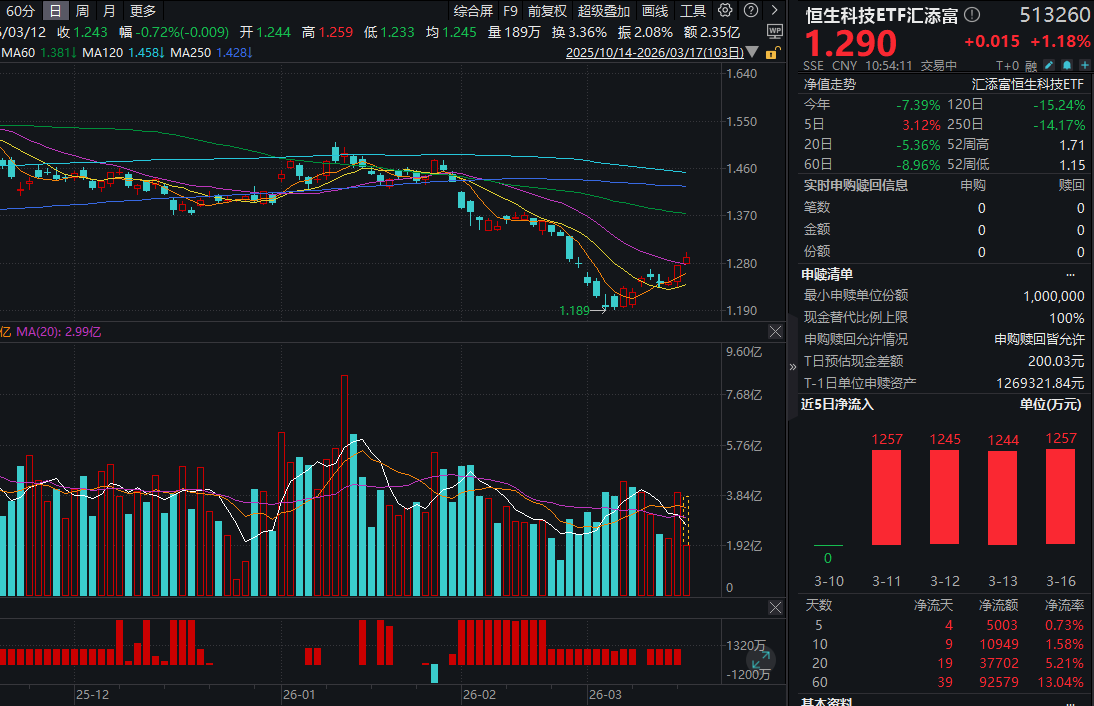Image resolution: width=1094 pixels, height=706 pixels.
Task: Open chart settings gear icon
Action: point(725,11)
